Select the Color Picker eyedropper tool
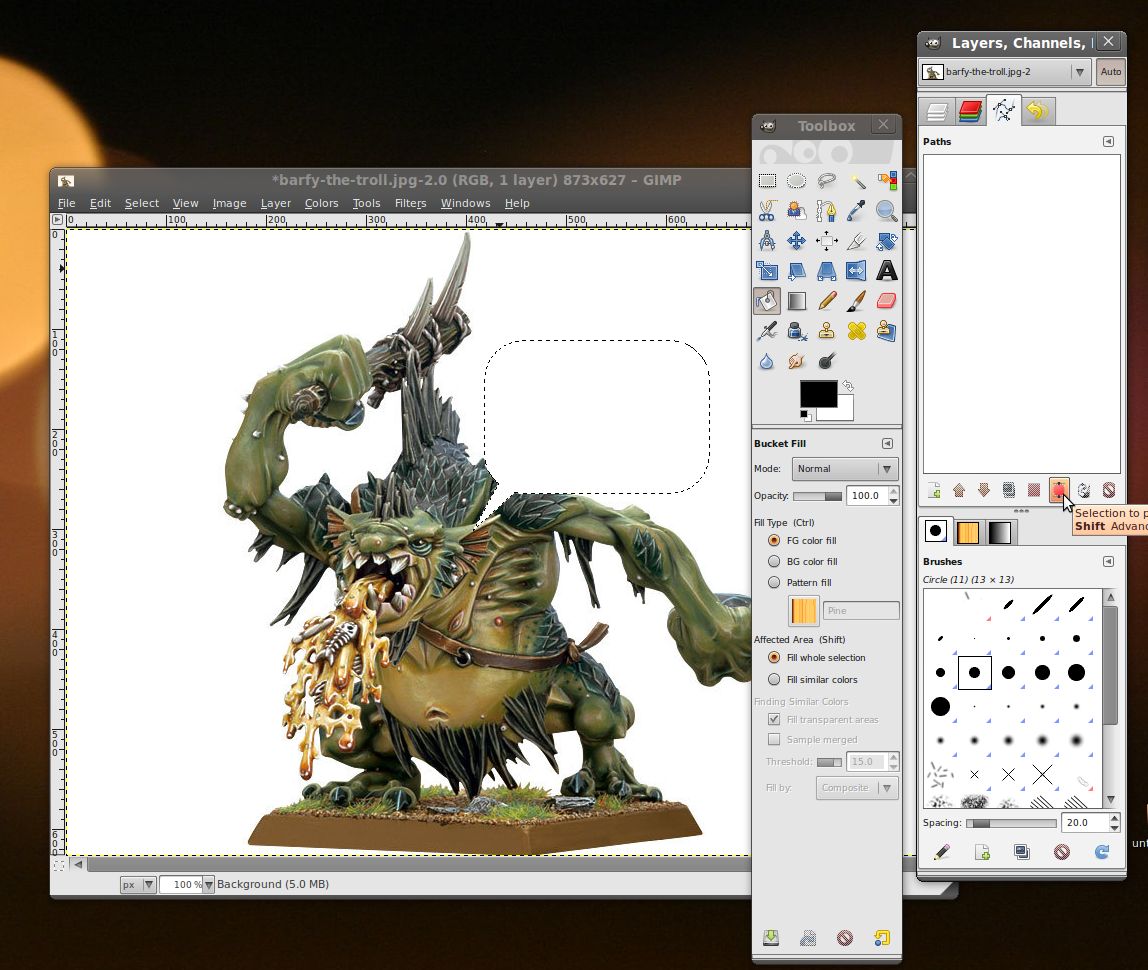1148x970 pixels. pyautogui.click(x=857, y=211)
